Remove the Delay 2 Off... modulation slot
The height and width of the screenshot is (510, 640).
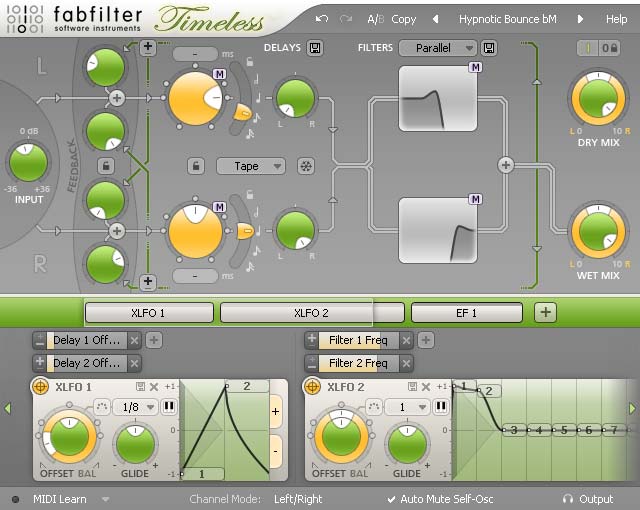click(x=134, y=363)
